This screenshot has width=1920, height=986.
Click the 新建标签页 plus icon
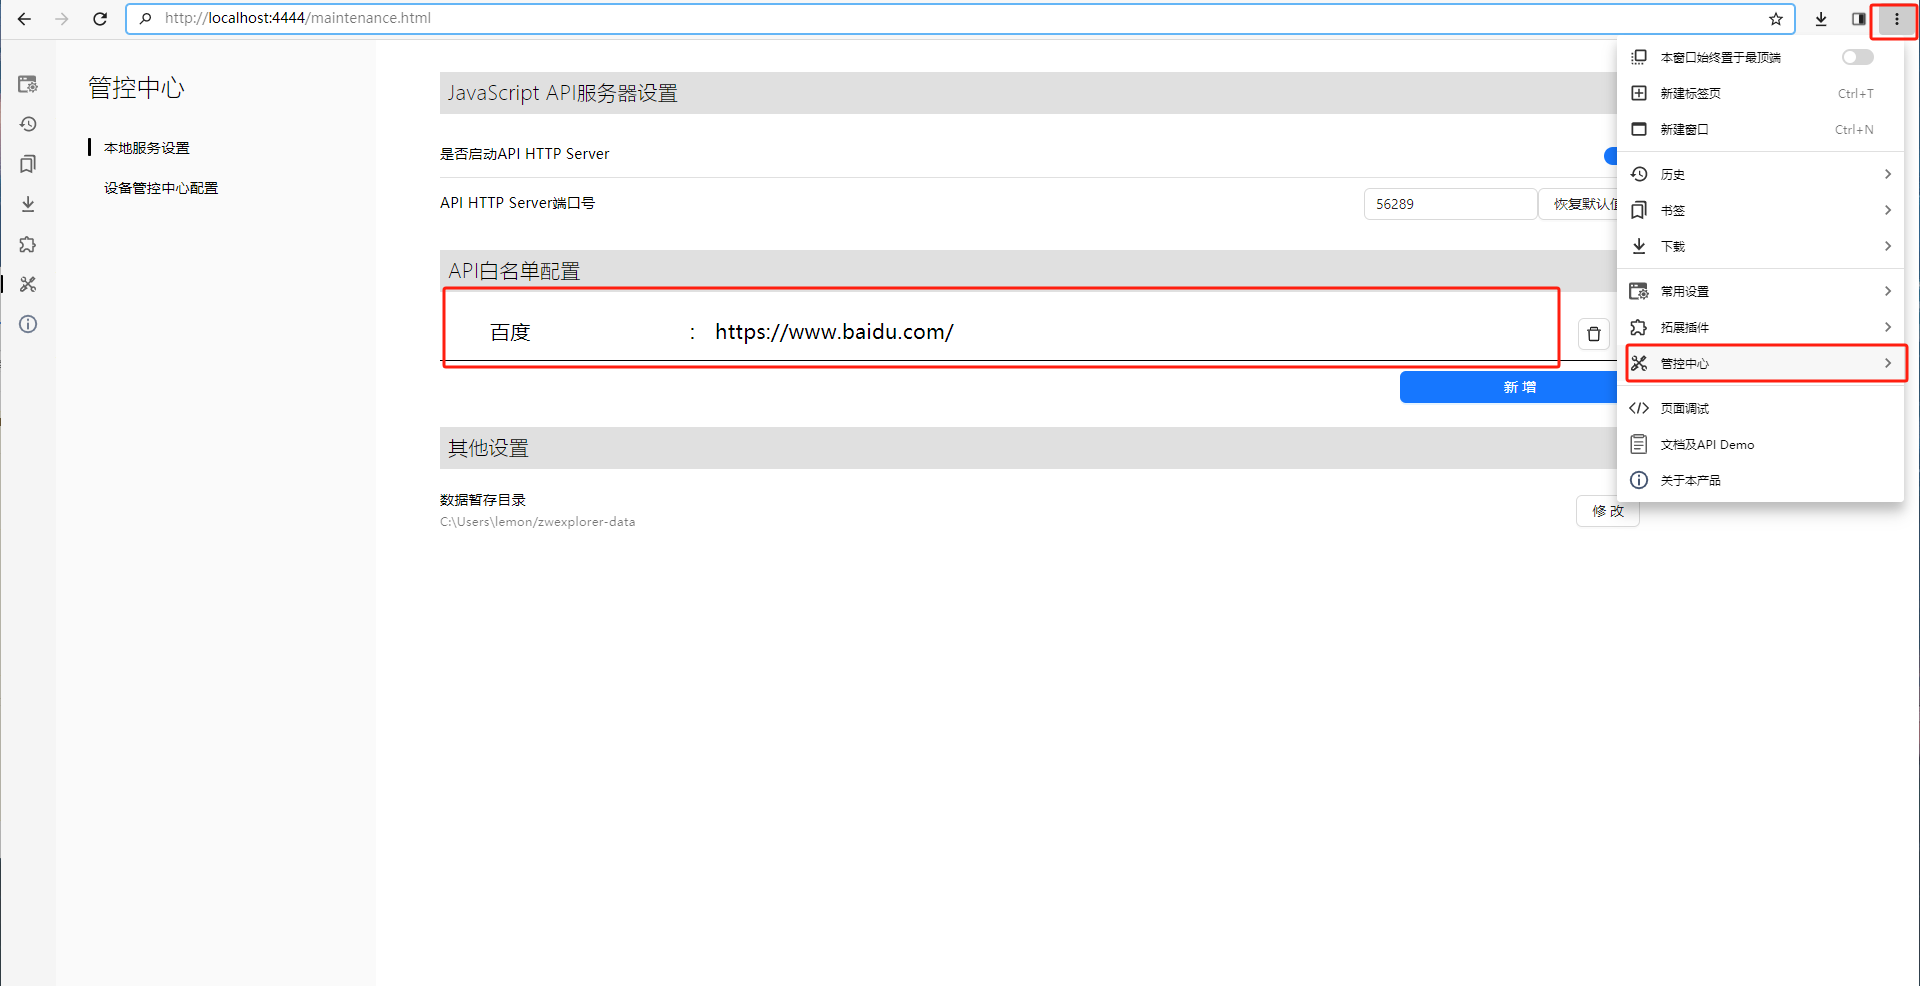click(1639, 93)
